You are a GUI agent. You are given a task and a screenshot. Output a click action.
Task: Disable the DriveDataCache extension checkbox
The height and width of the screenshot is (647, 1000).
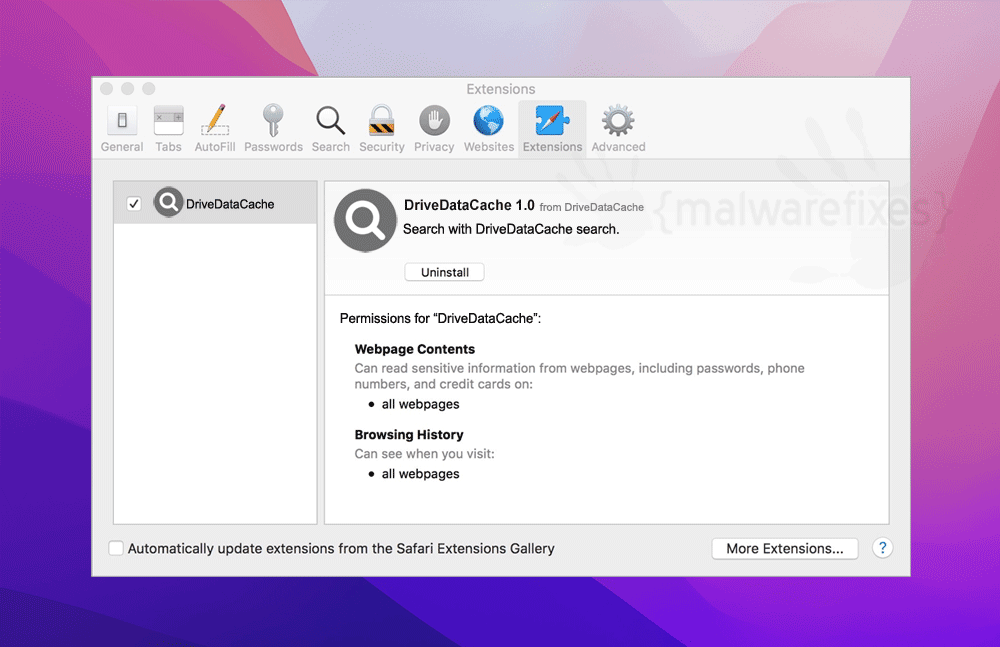[133, 204]
